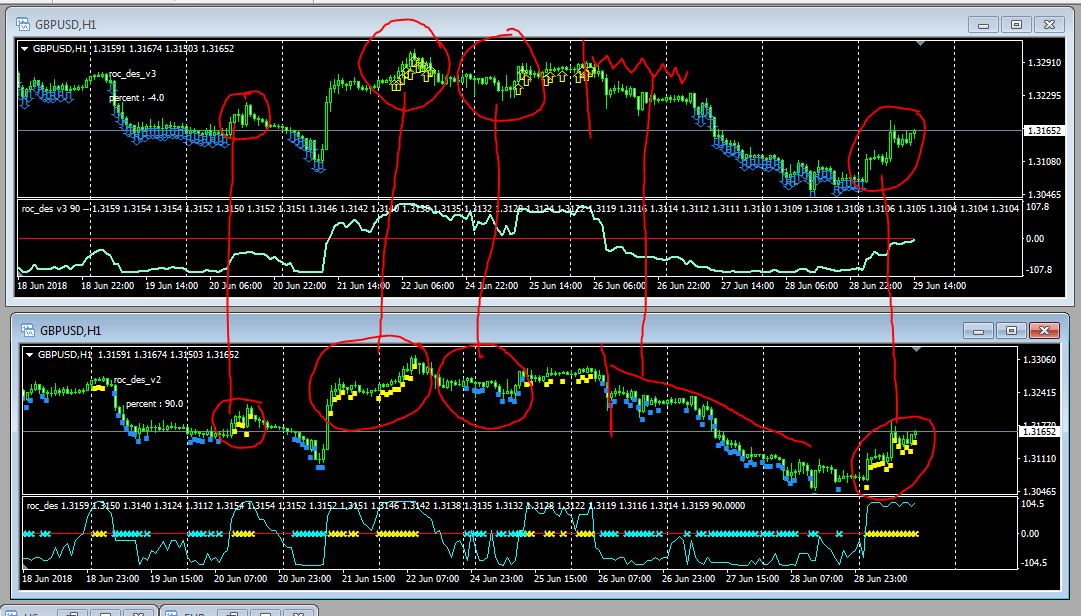The image size is (1081, 616).
Task: Click price level 1.32415 on lower scale
Action: (x=1039, y=393)
